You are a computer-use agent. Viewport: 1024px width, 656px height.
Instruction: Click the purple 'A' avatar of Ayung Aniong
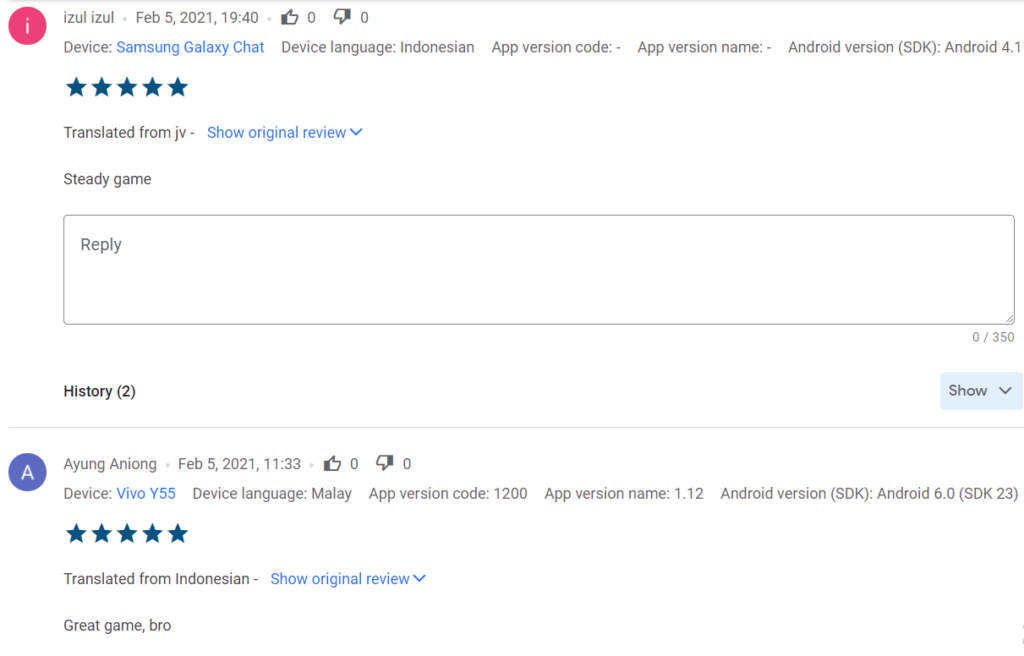point(27,472)
